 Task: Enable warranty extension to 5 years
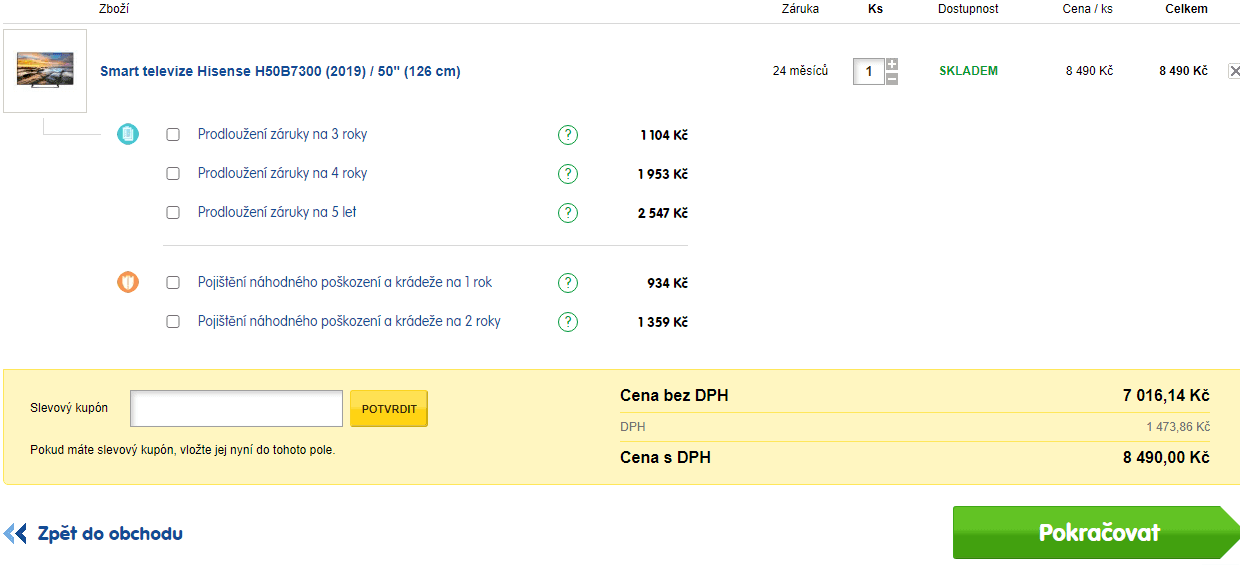pos(173,212)
